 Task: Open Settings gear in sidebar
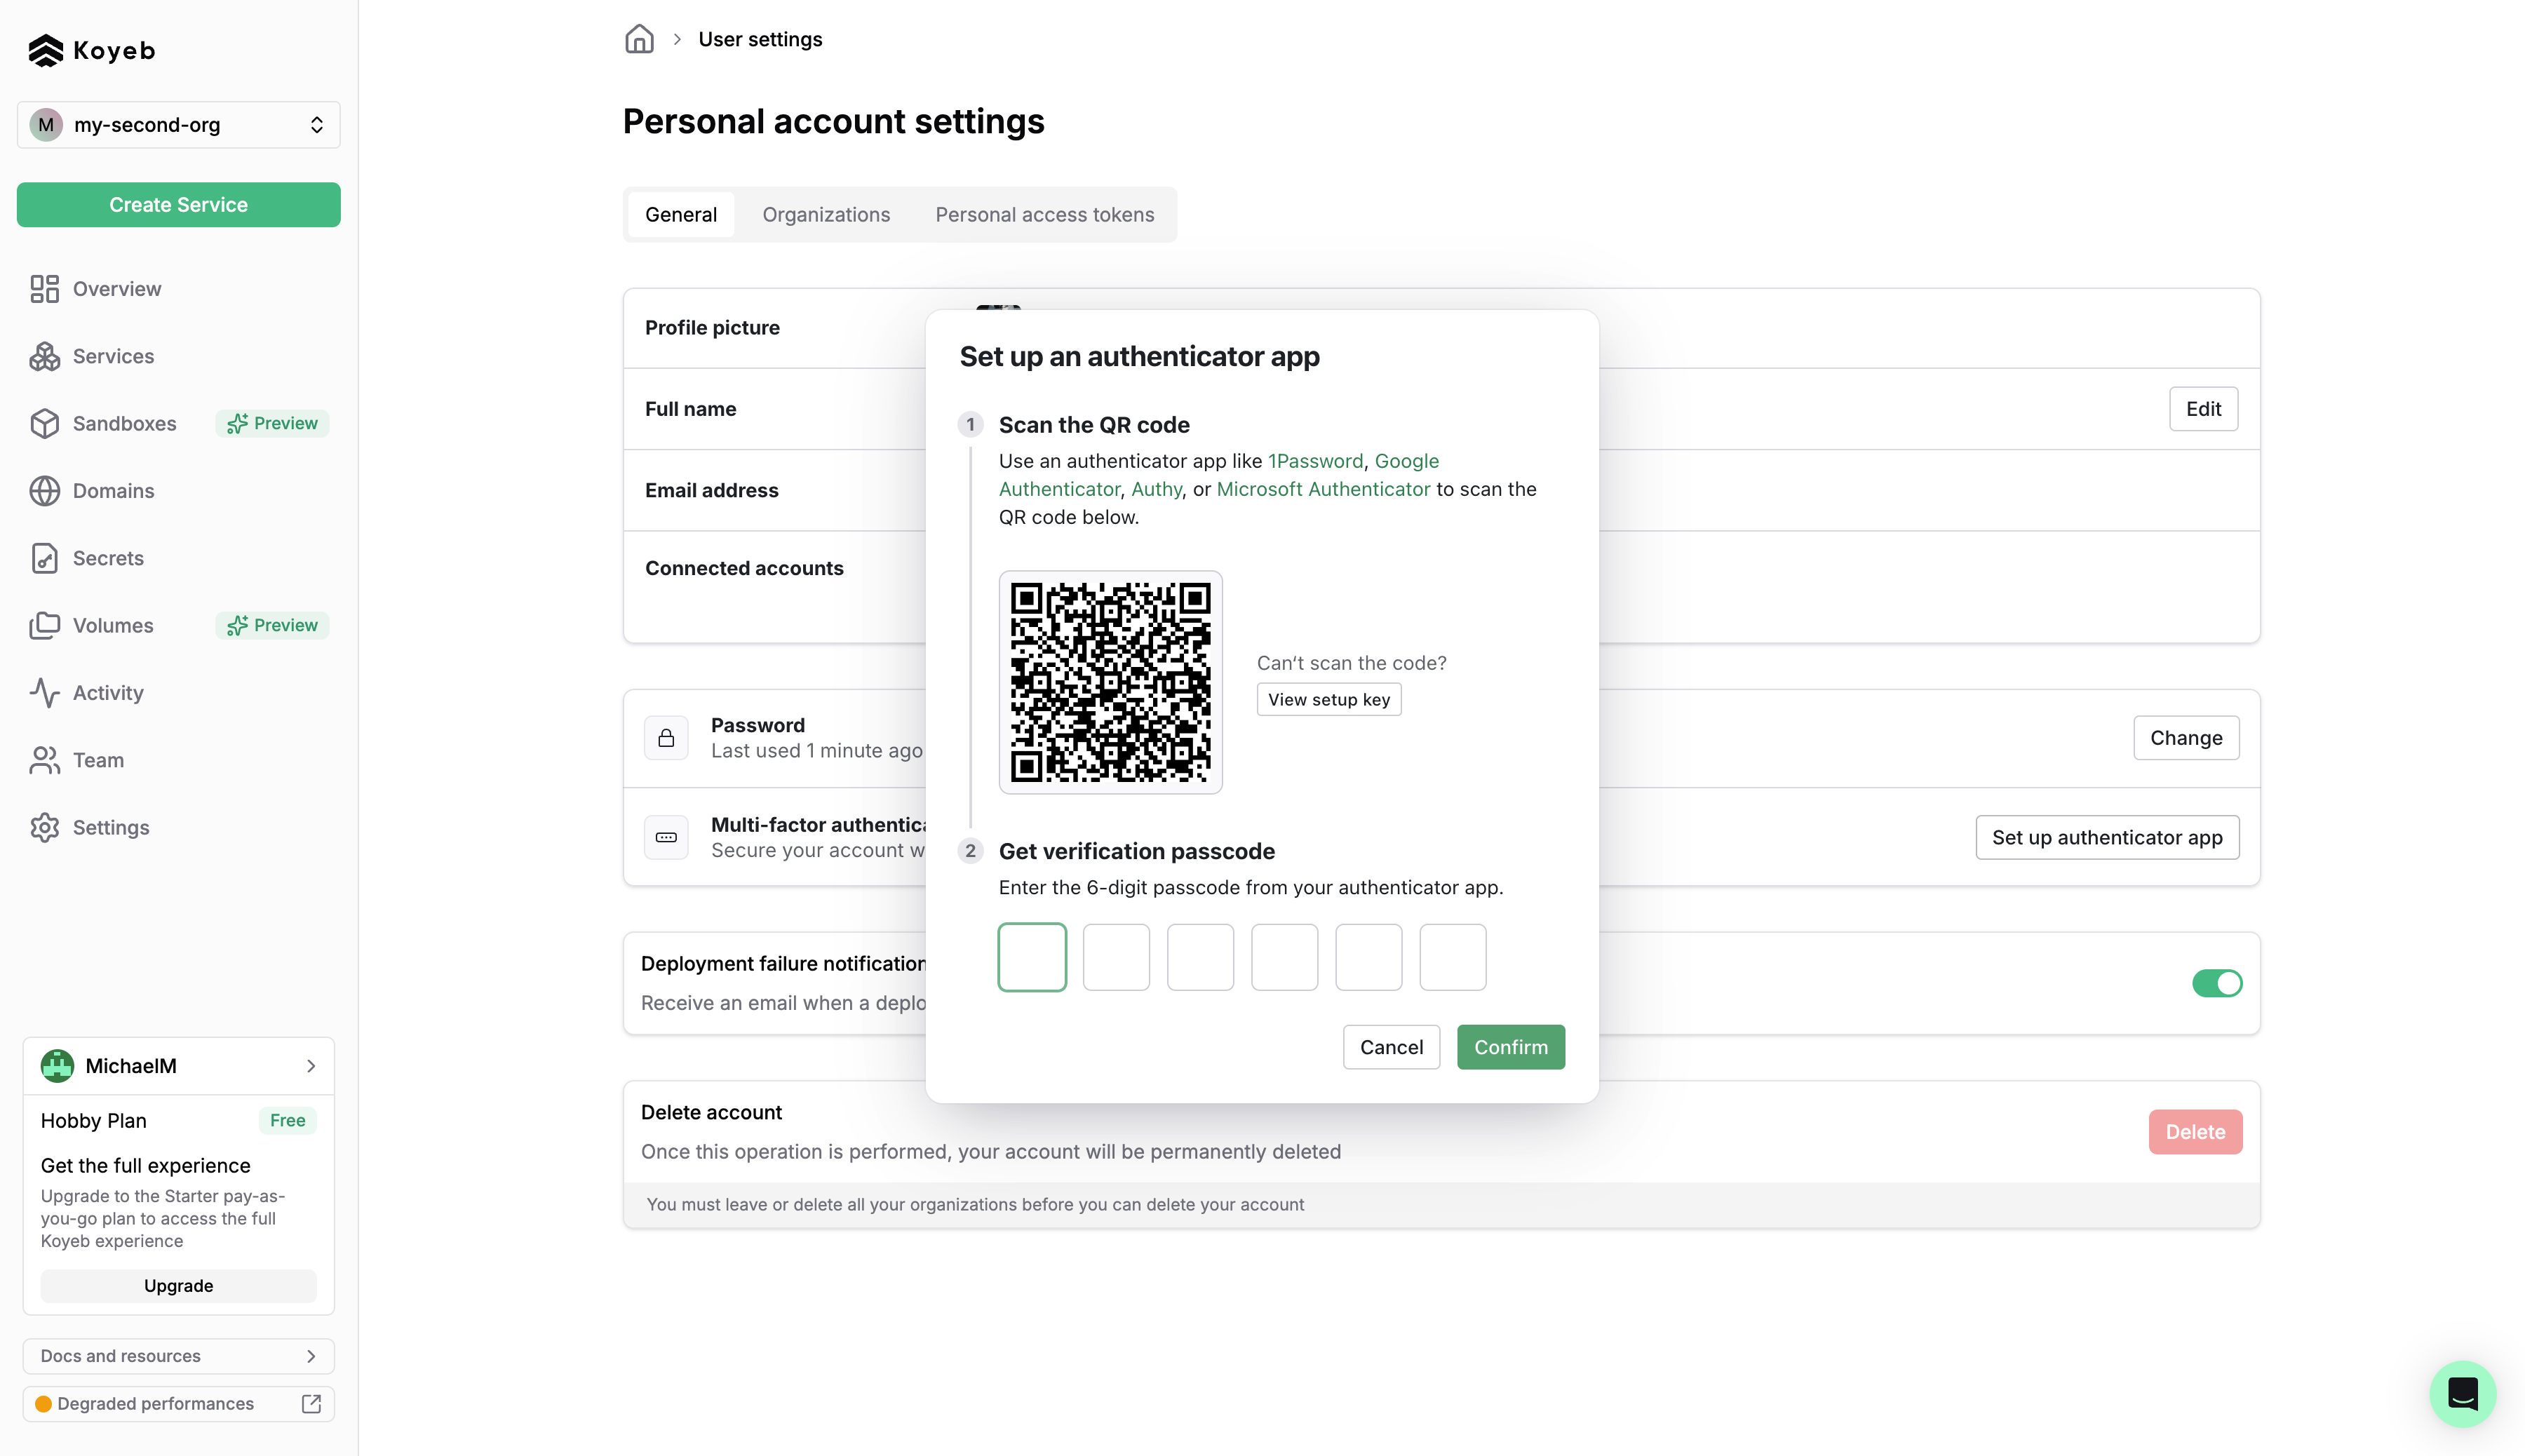coord(44,827)
